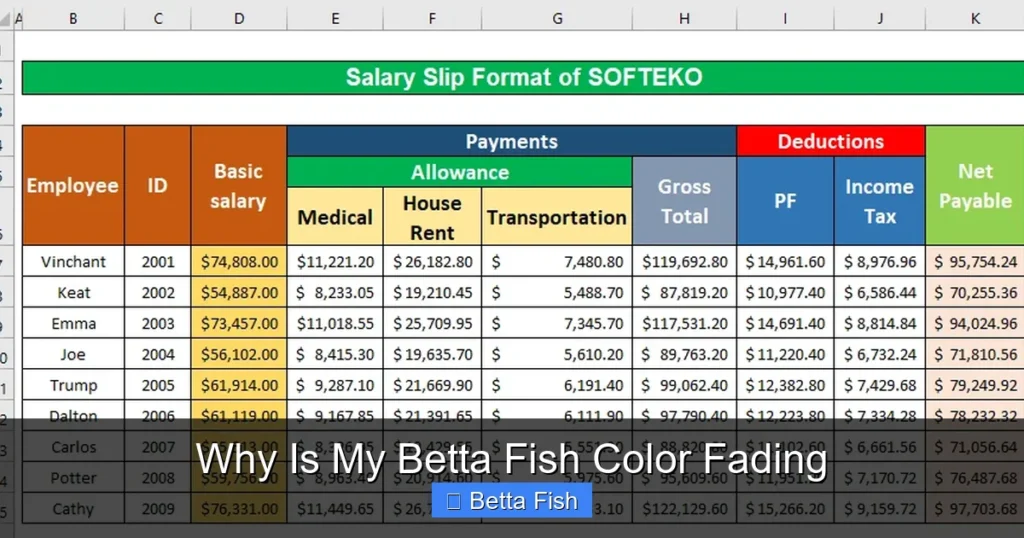Select house rent cell $26,182.80
Screen dimensions: 1024x538
[432, 261]
